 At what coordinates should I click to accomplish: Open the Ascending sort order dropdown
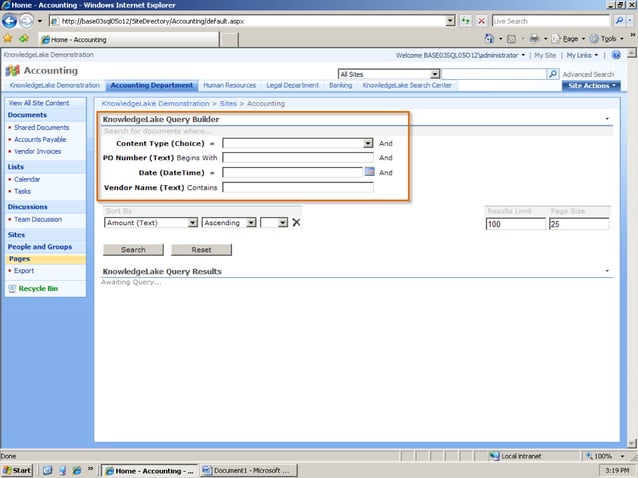click(x=251, y=223)
